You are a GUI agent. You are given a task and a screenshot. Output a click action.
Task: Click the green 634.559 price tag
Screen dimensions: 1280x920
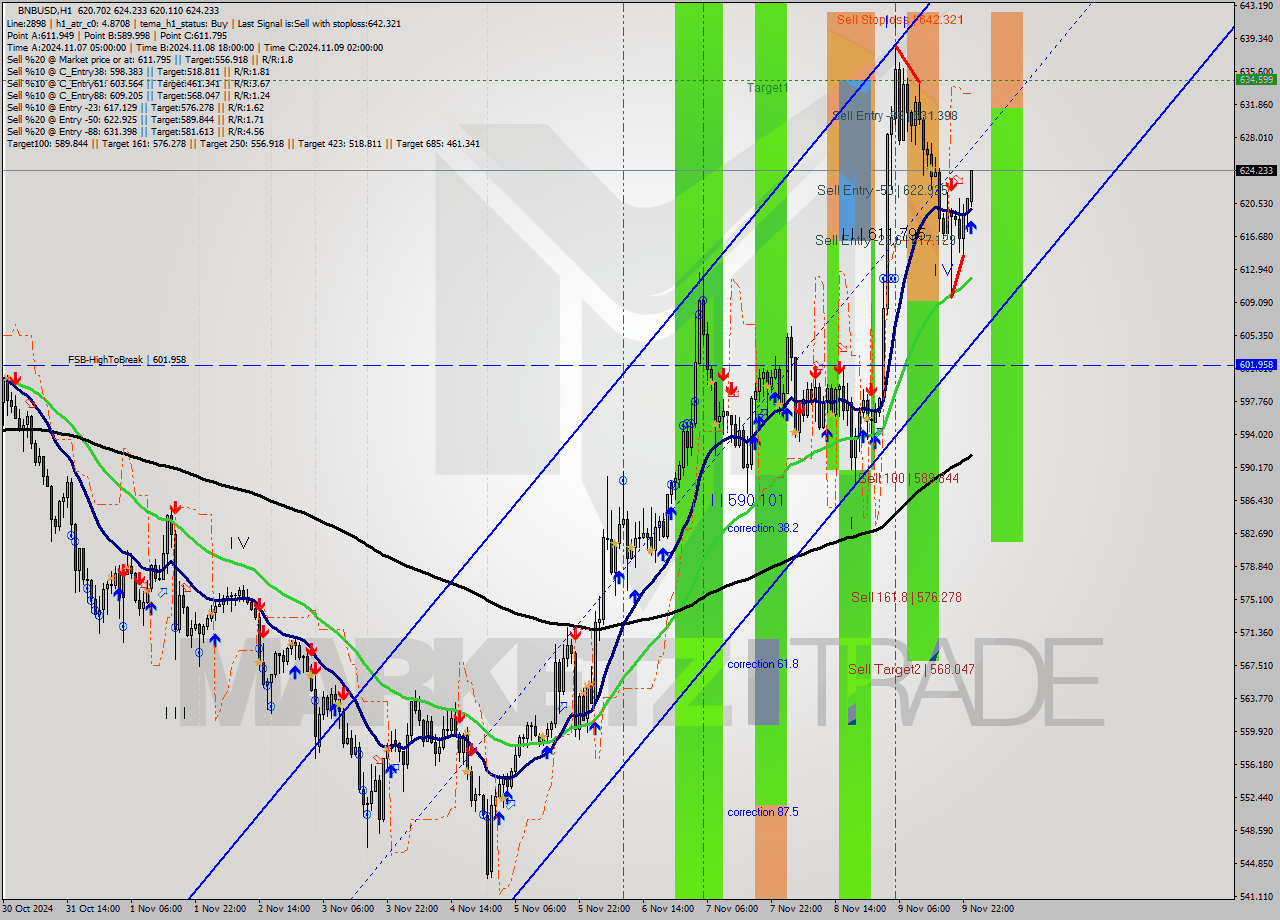click(1255, 79)
